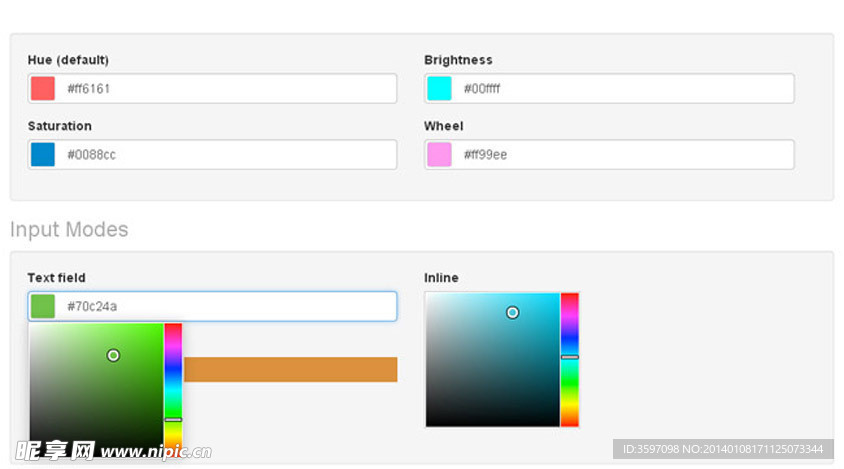
Task: Click the green swatch in Text field
Action: coord(42,306)
